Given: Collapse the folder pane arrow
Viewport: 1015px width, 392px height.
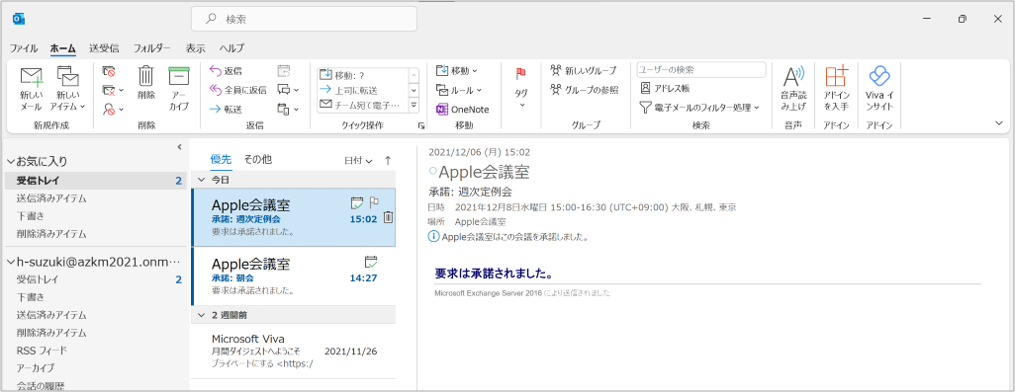Looking at the screenshot, I should (x=179, y=147).
